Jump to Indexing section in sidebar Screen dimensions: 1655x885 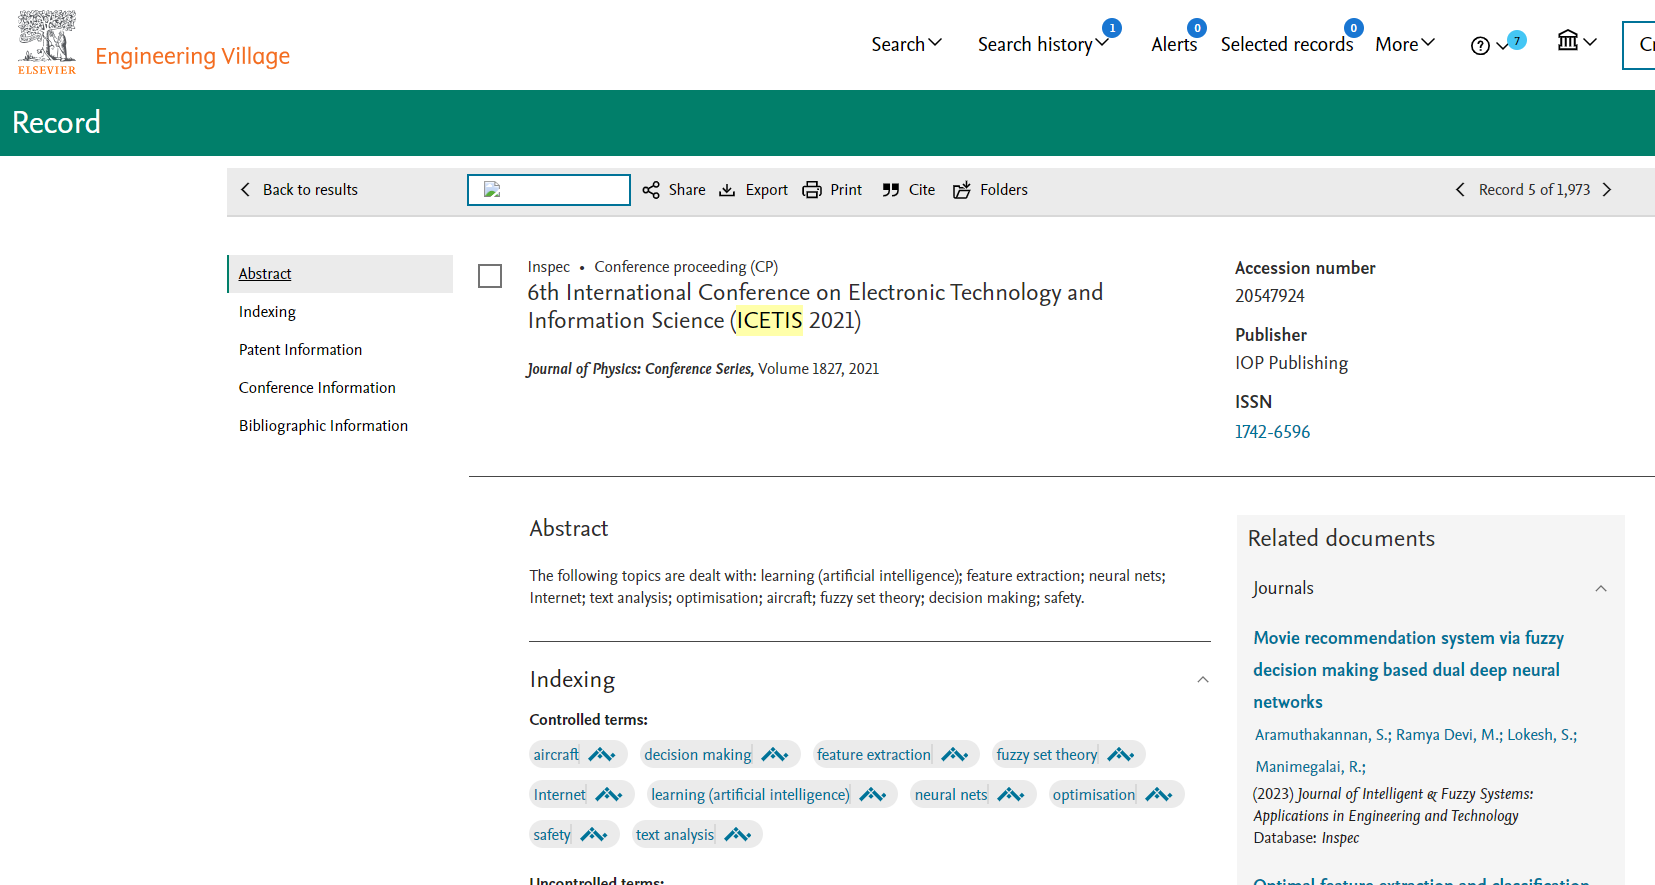pos(267,312)
